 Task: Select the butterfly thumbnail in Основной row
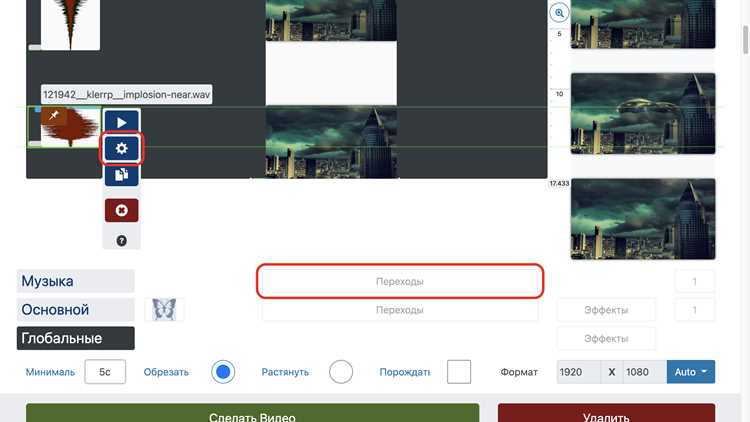[164, 310]
